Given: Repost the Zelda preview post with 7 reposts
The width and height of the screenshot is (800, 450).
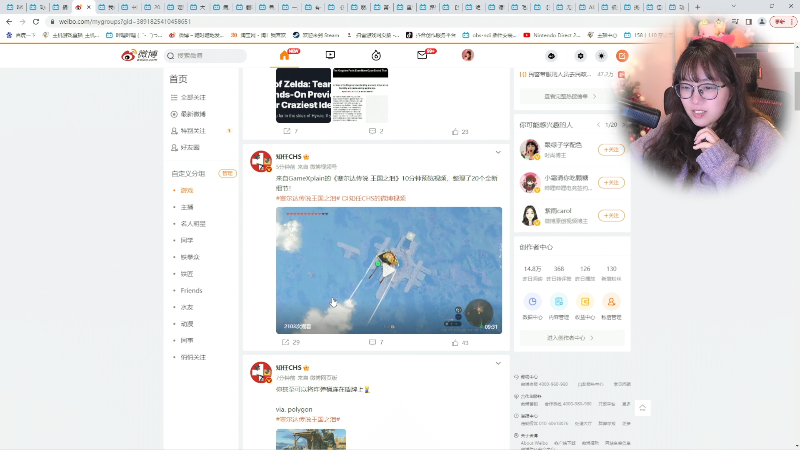Looking at the screenshot, I should tap(290, 131).
